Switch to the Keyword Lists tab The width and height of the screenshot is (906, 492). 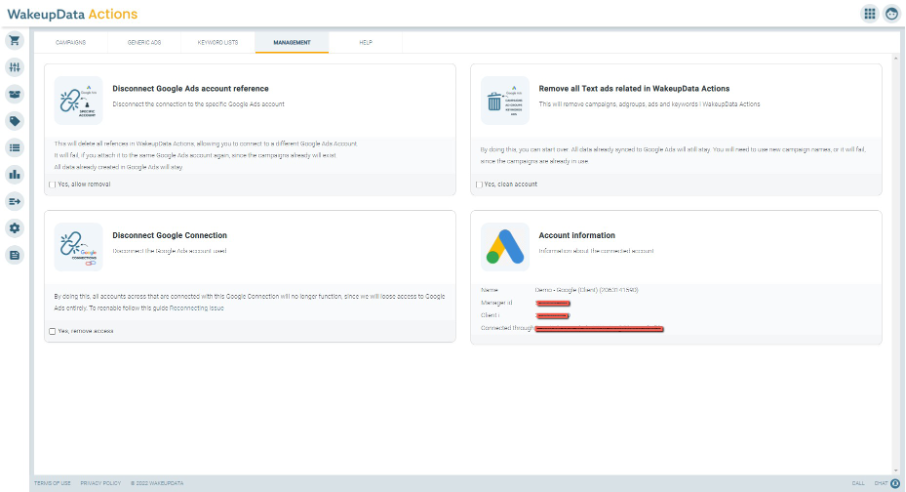pyautogui.click(x=218, y=43)
